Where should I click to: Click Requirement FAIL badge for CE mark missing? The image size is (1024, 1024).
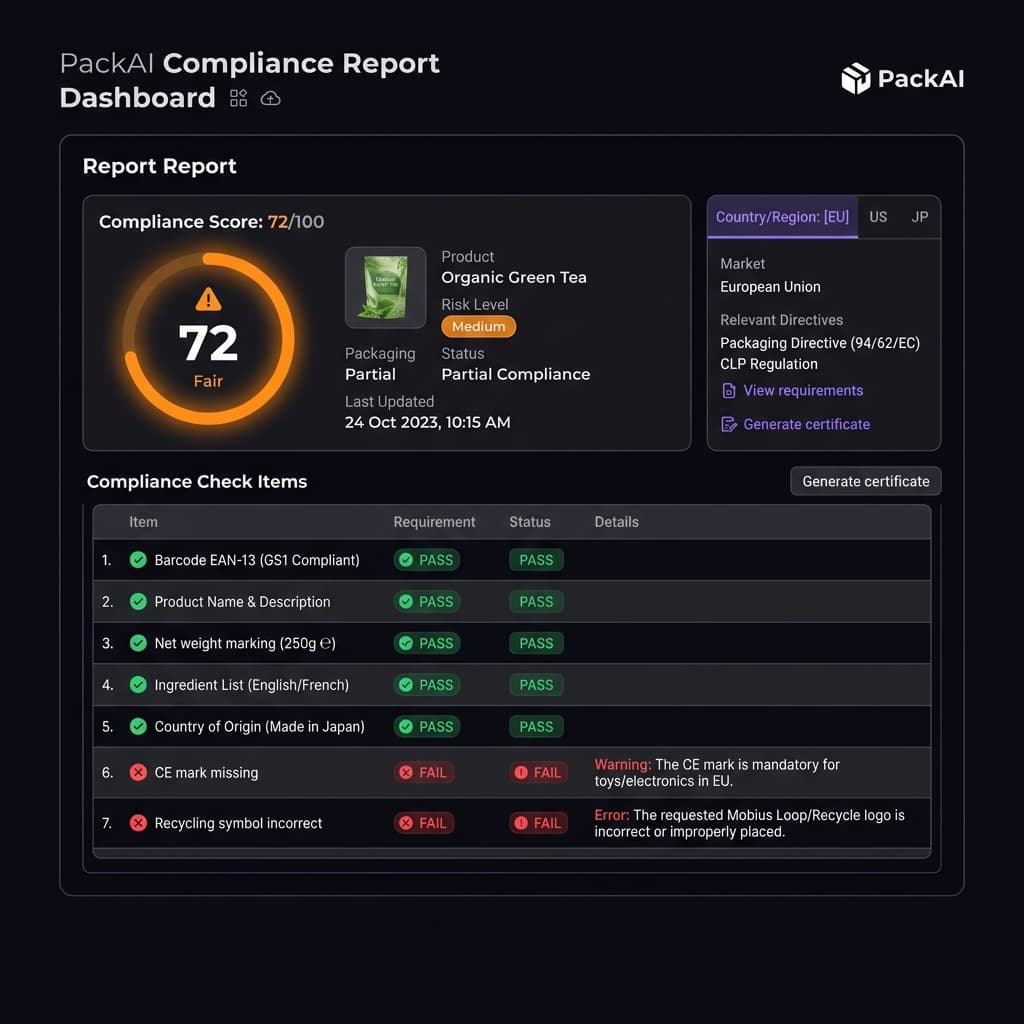pos(423,773)
